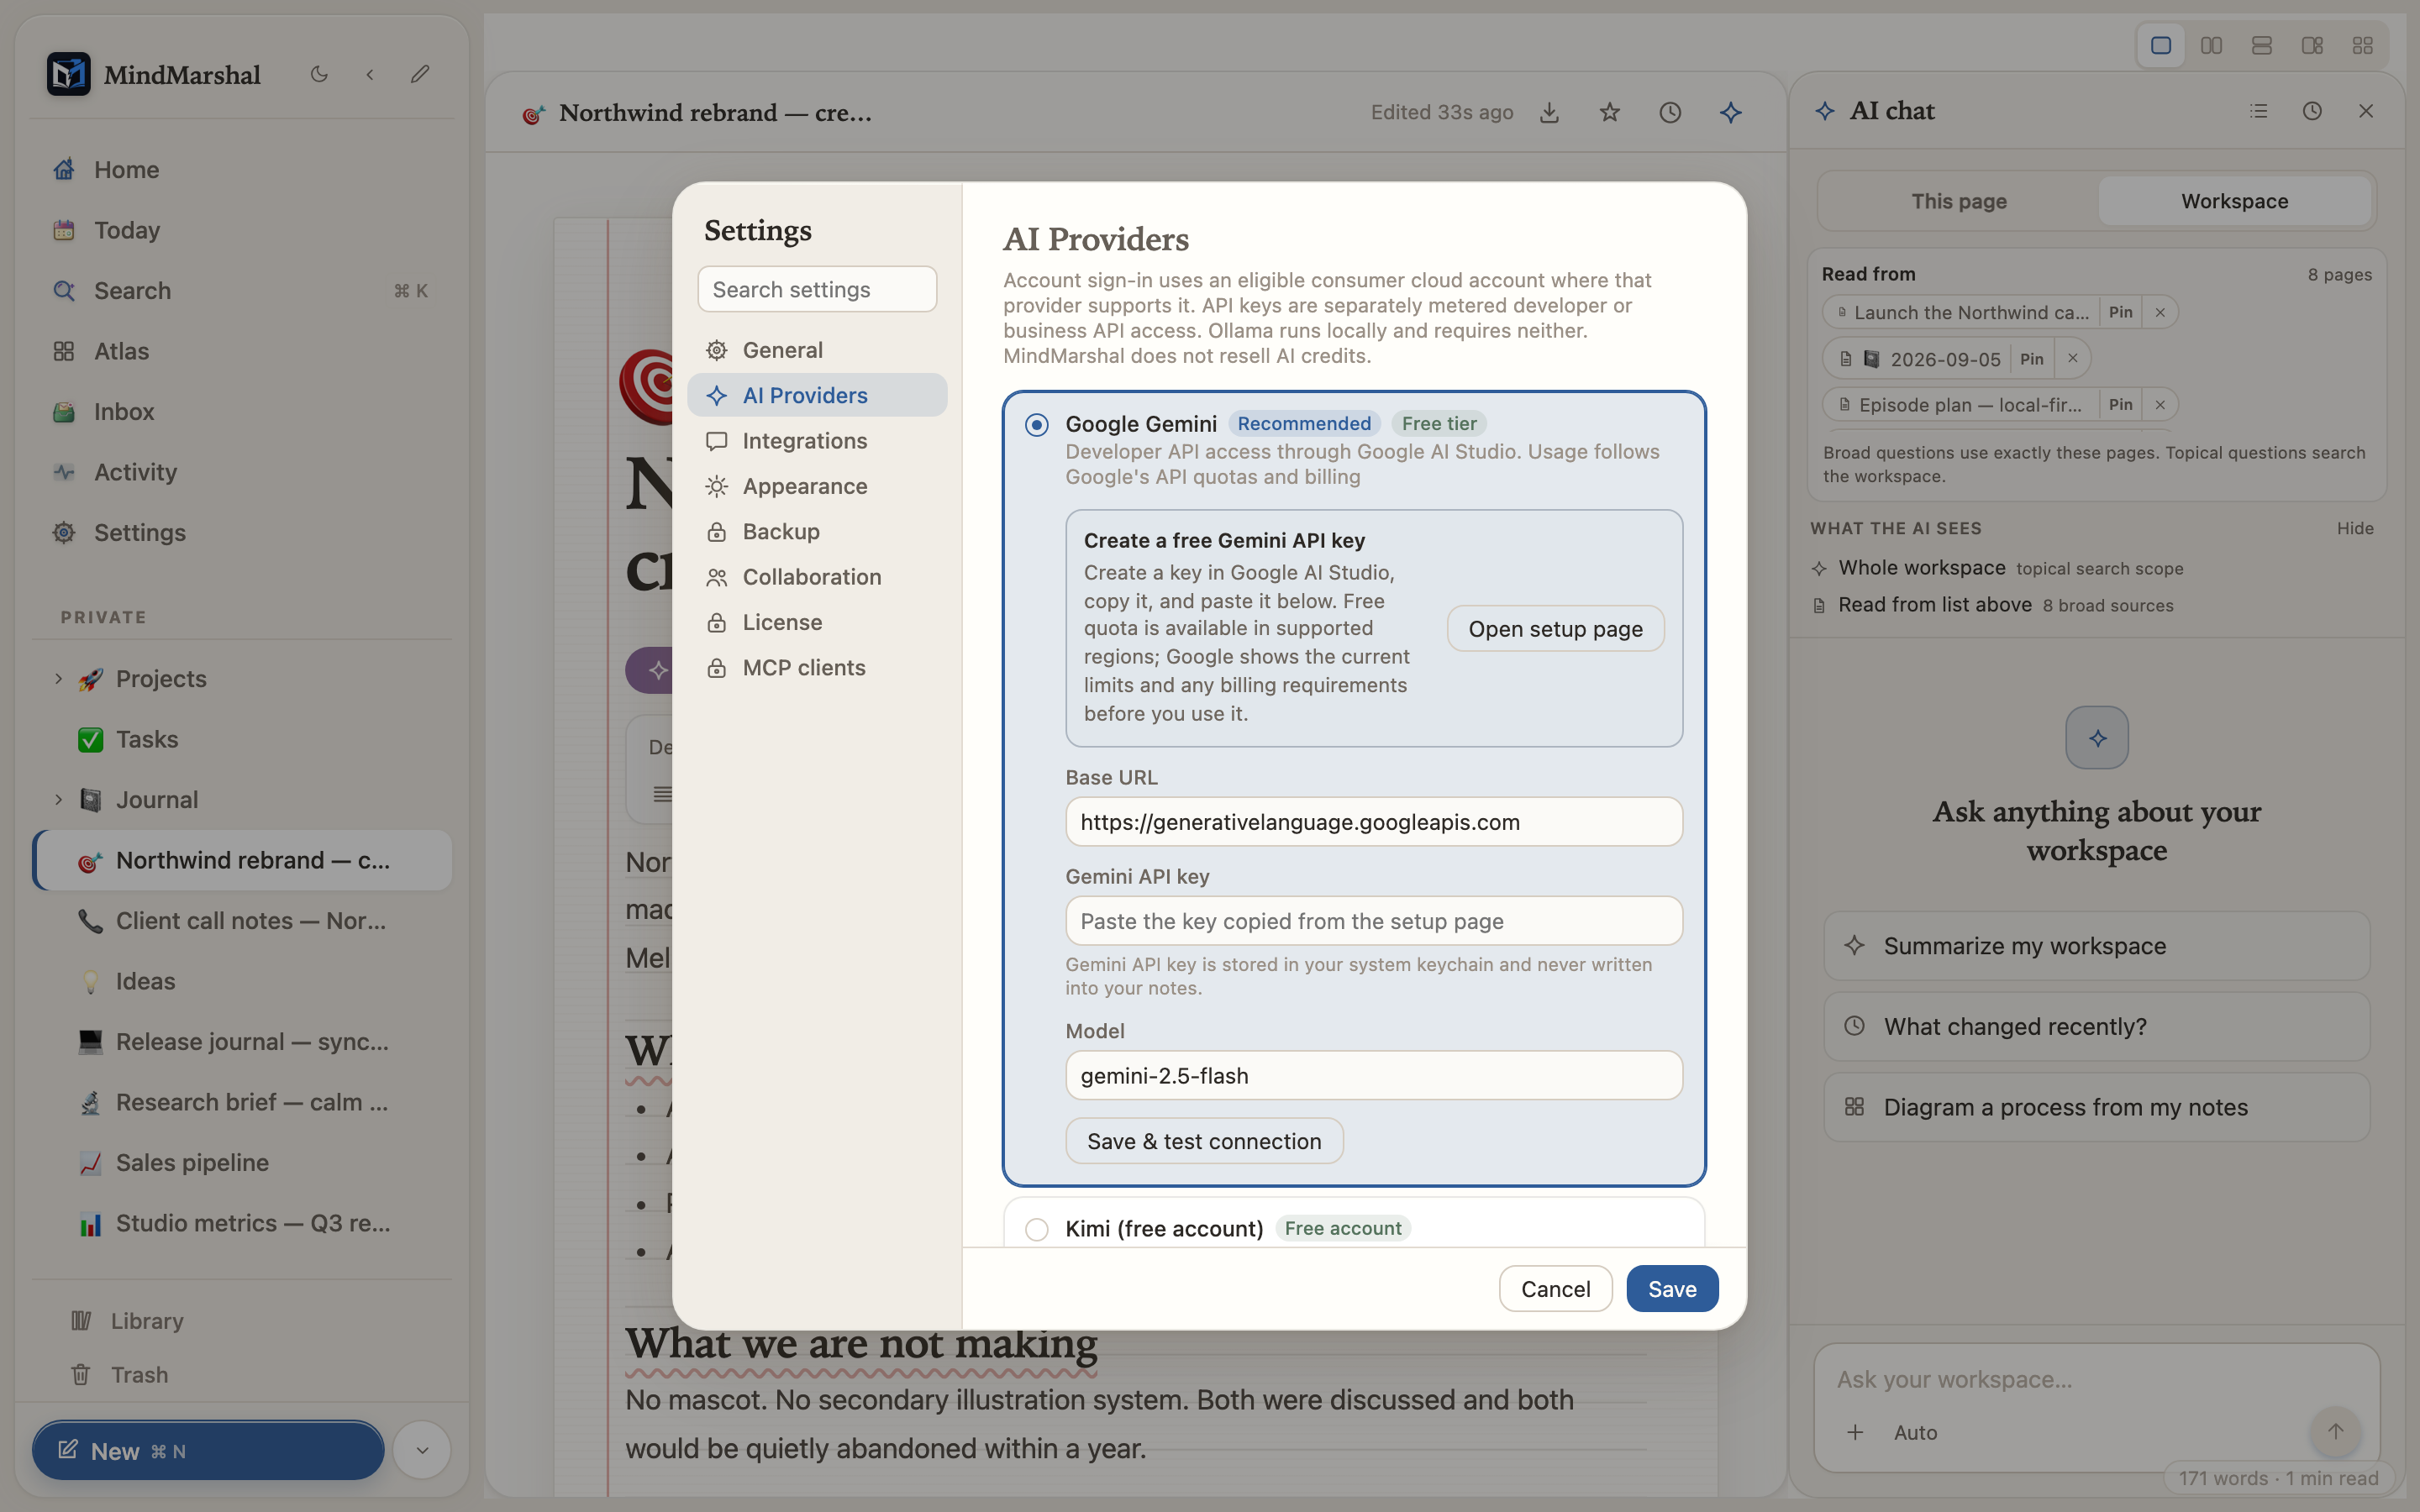Pin the Episode plan page

click(2120, 405)
